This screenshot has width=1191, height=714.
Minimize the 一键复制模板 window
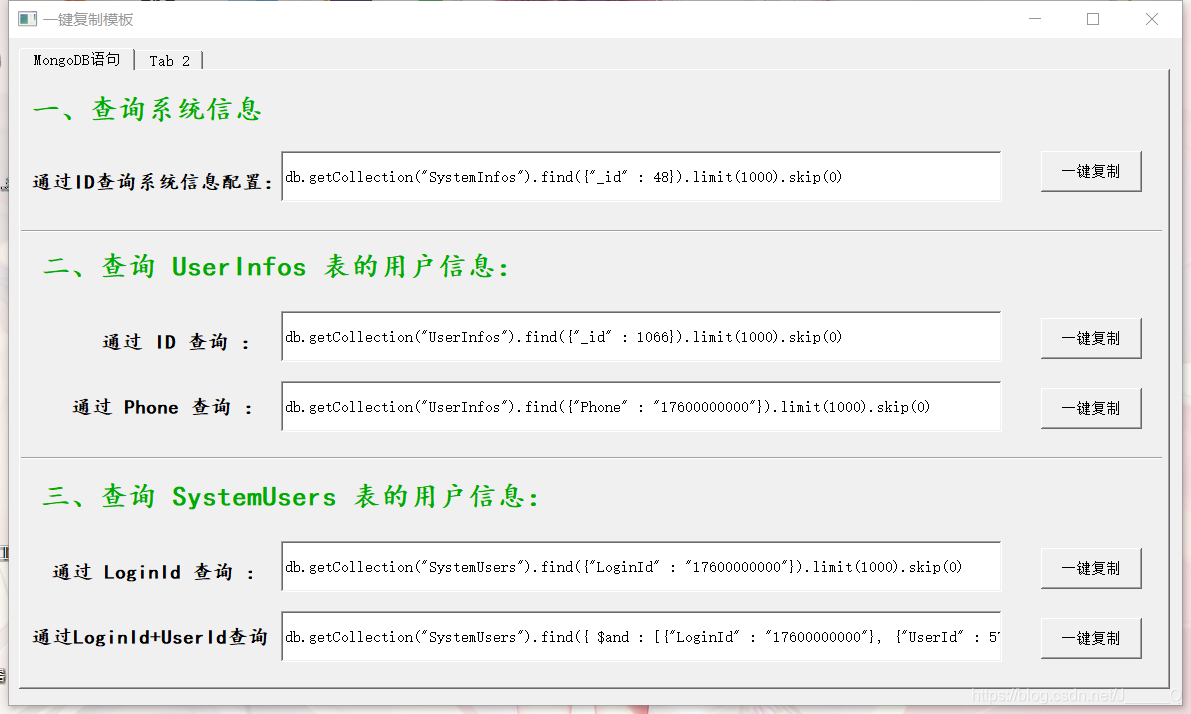1035,18
